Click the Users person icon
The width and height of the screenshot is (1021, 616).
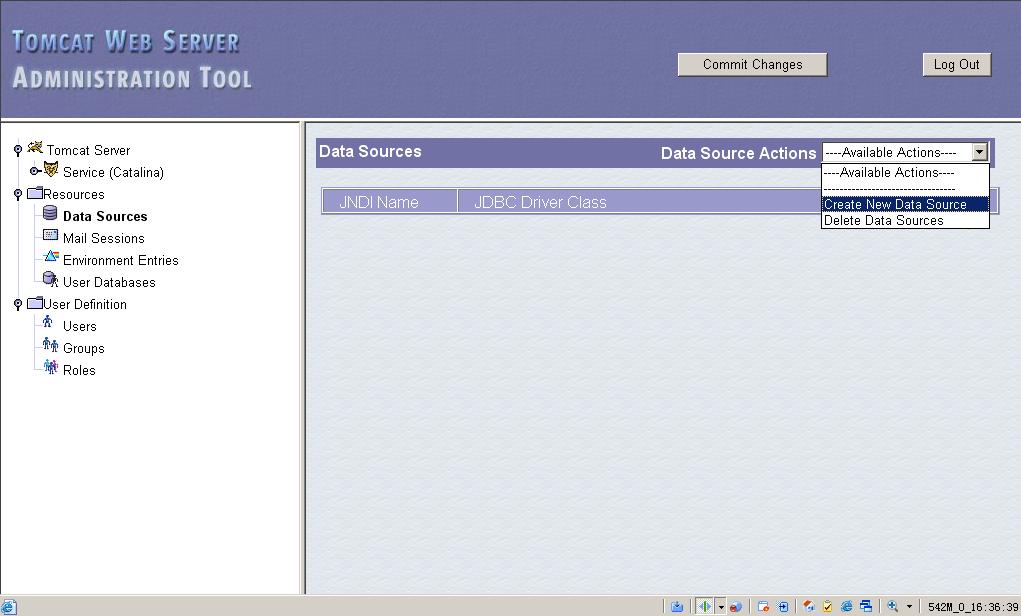[x=48, y=322]
